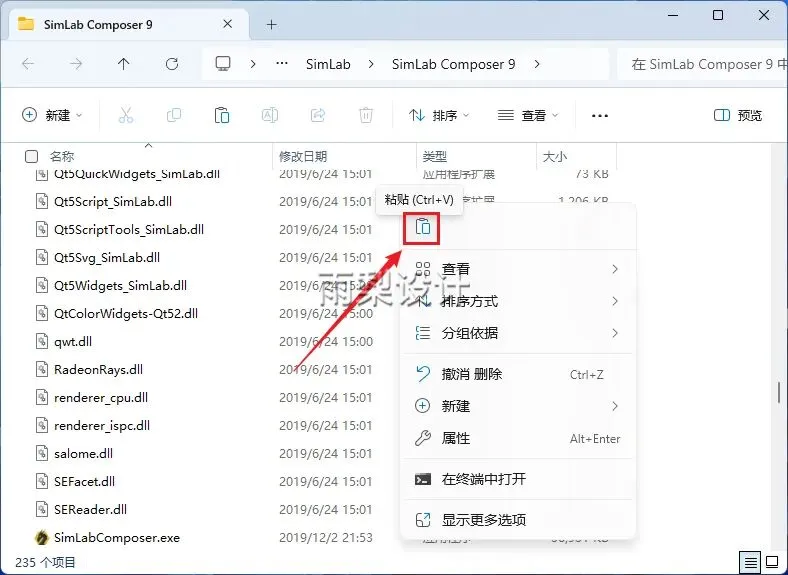Open the 排序 sort dropdown
This screenshot has height=575, width=788.
(x=439, y=115)
